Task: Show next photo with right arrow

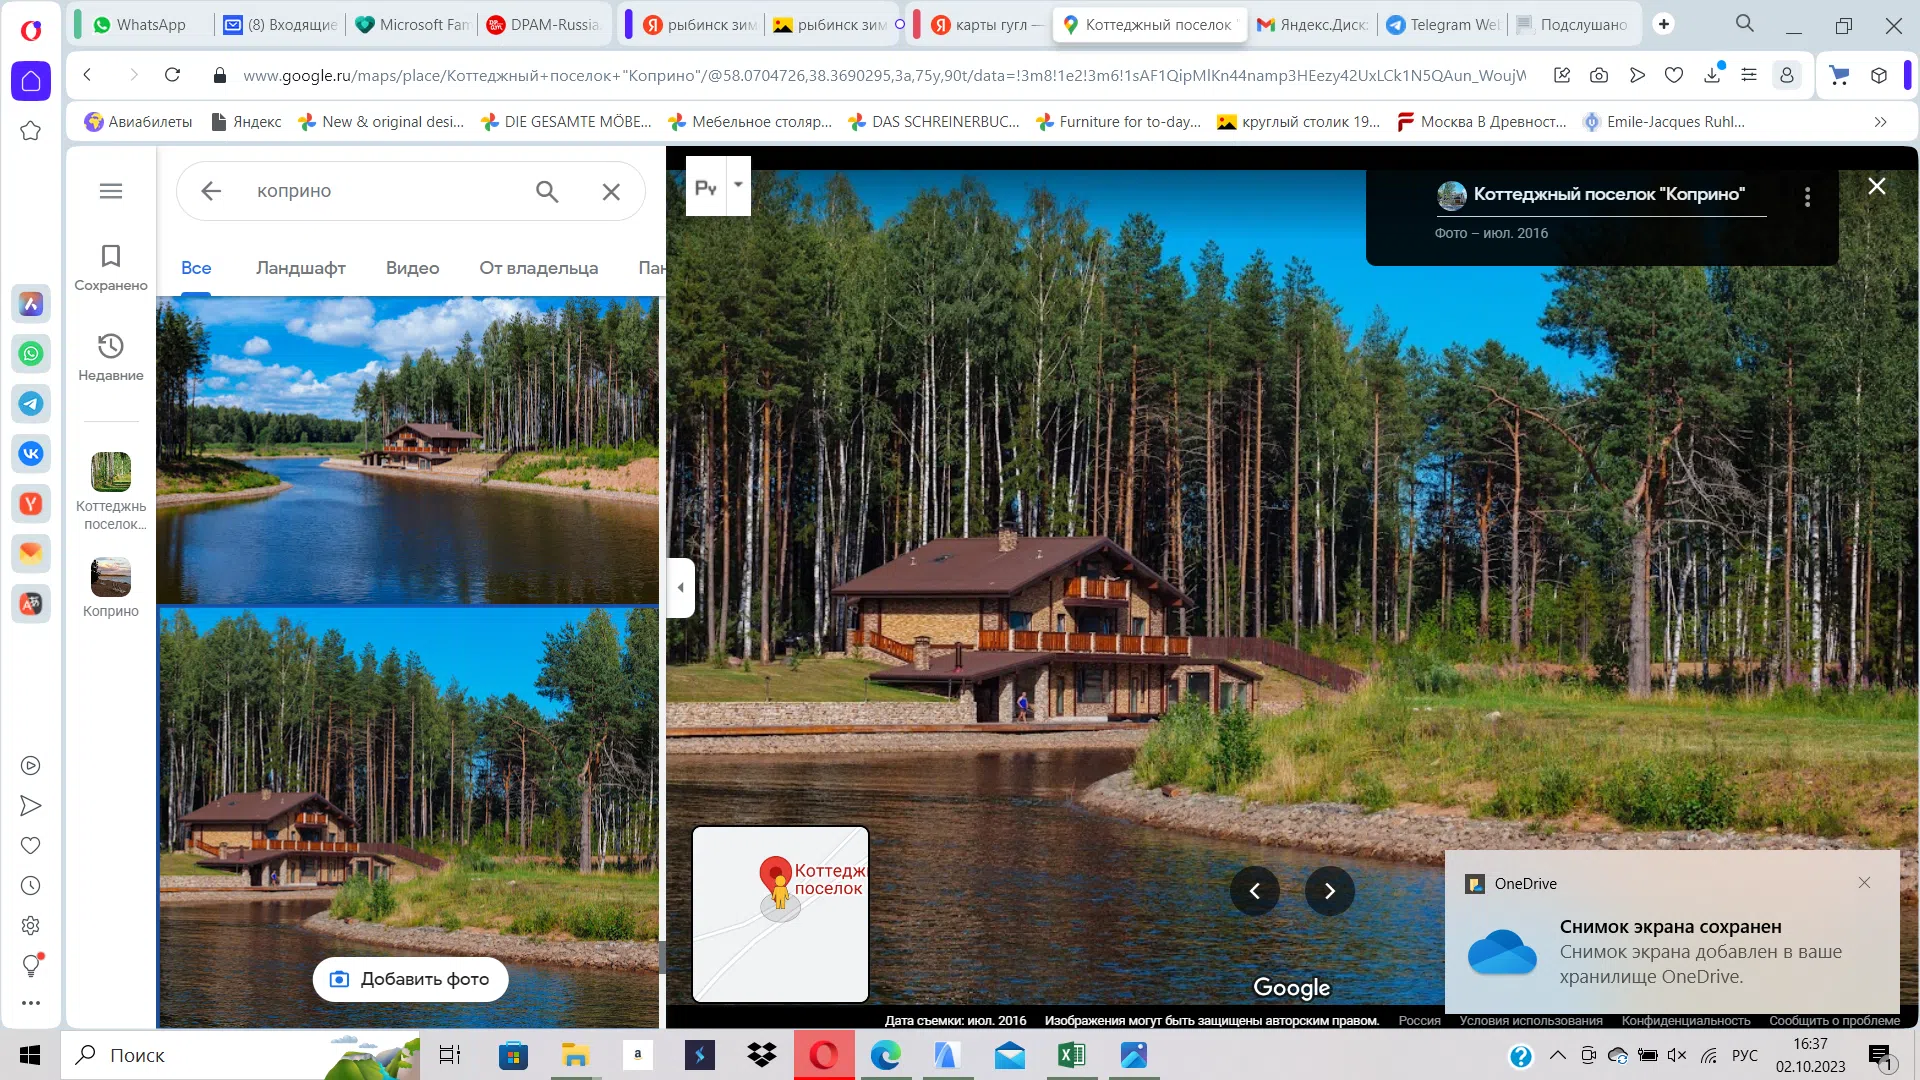Action: pos(1330,891)
